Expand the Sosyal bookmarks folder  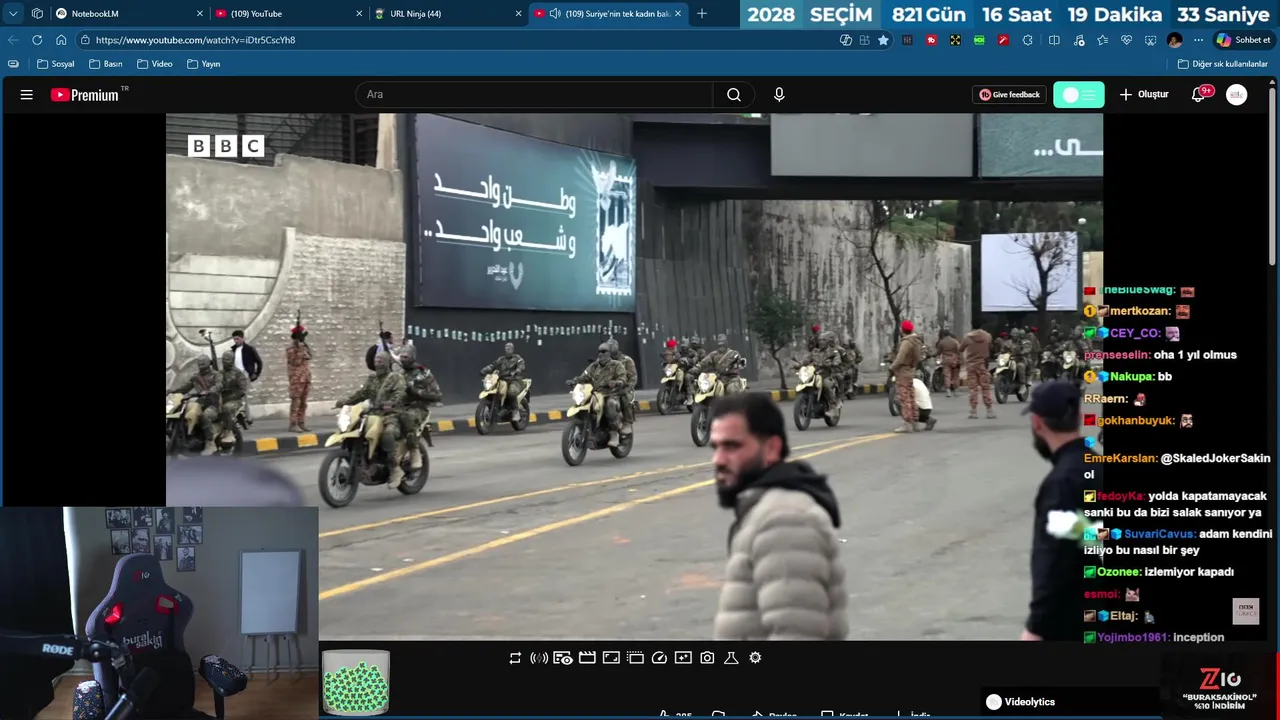(56, 64)
